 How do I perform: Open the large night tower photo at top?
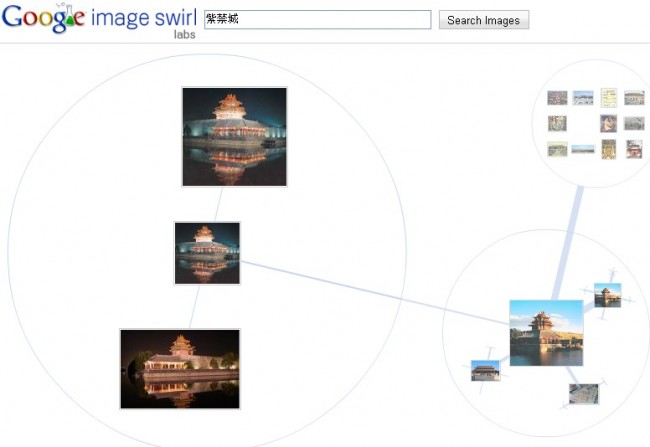pyautogui.click(x=234, y=136)
